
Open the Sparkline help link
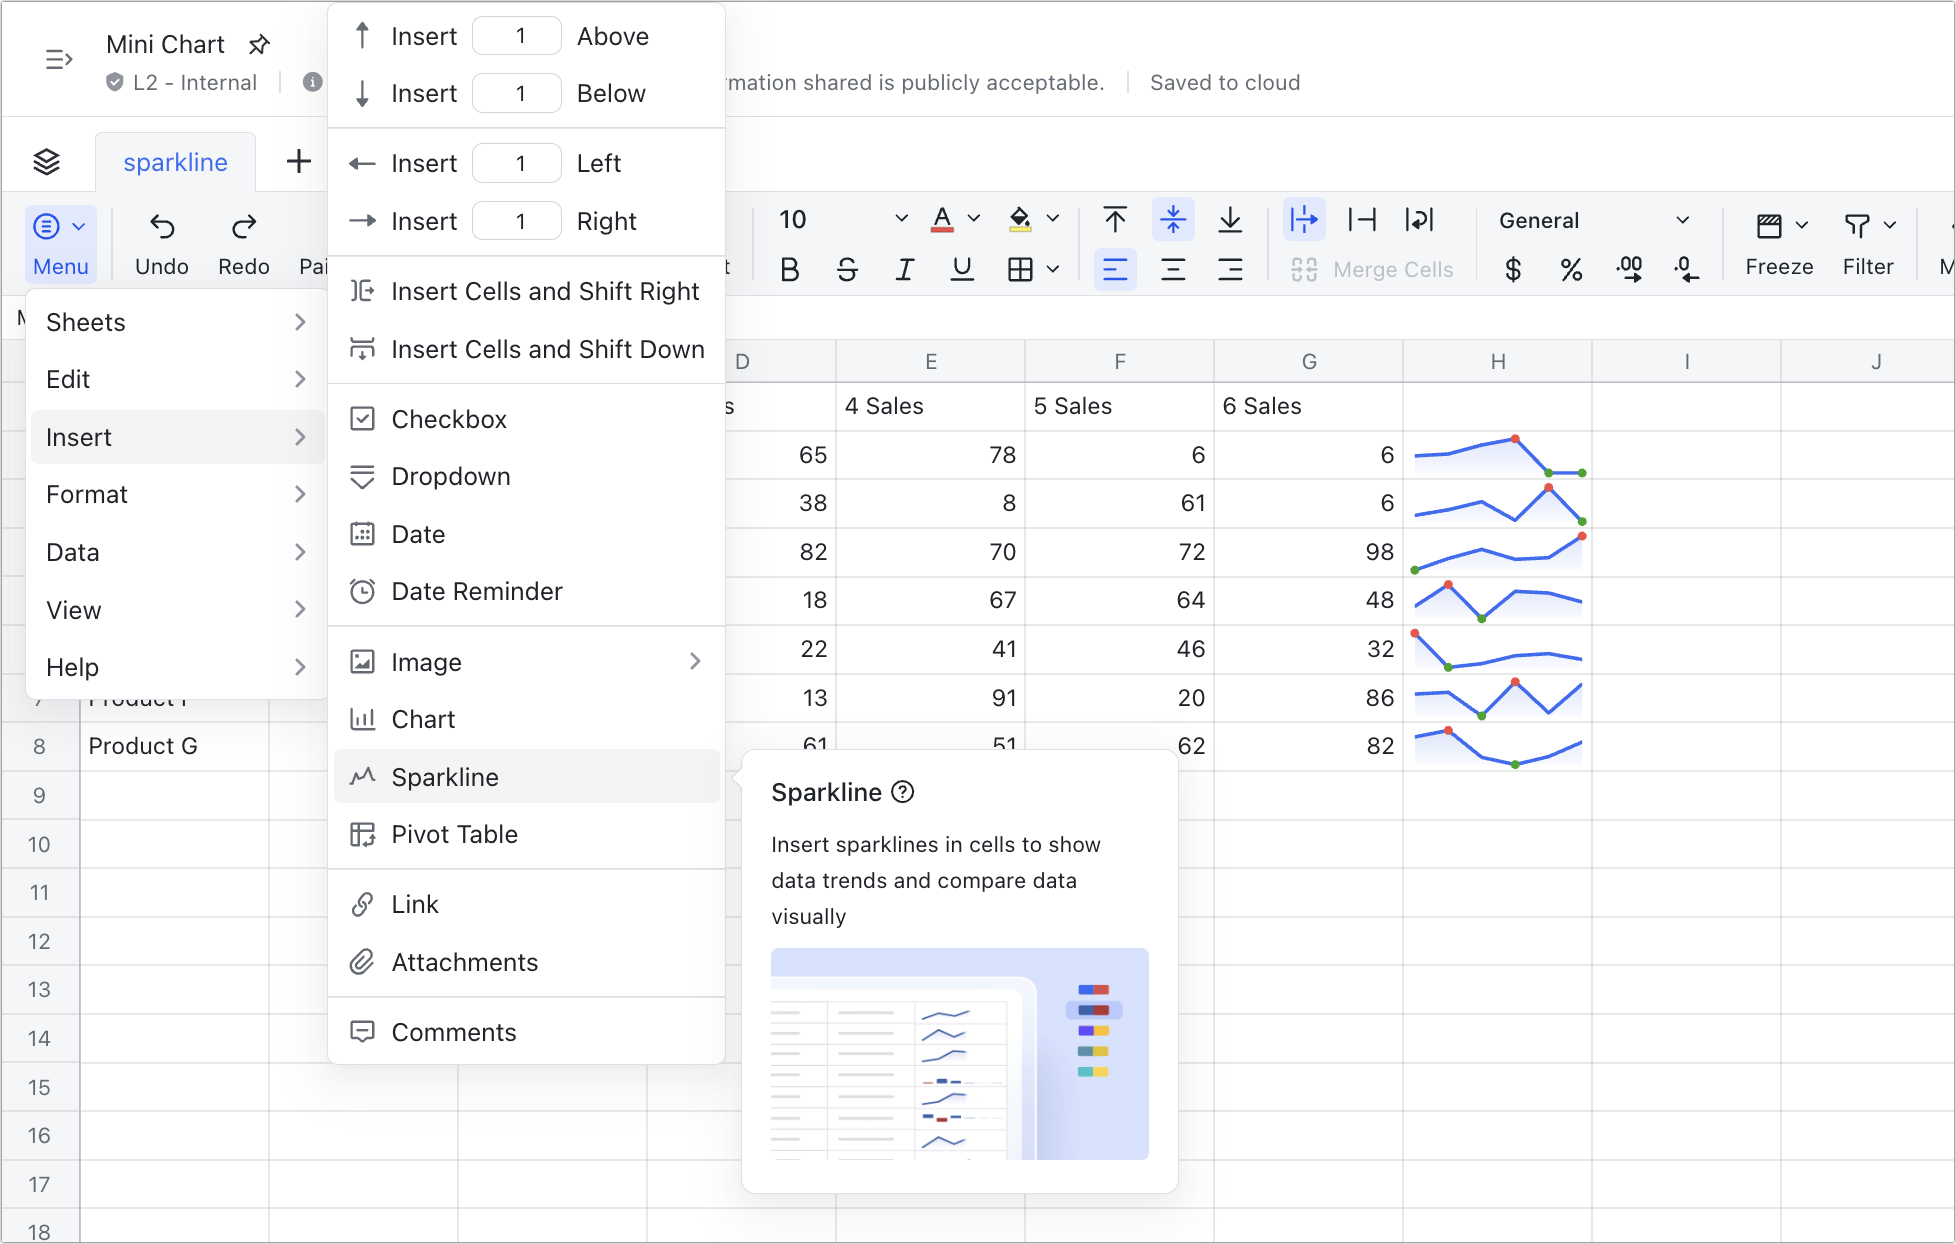click(x=903, y=791)
